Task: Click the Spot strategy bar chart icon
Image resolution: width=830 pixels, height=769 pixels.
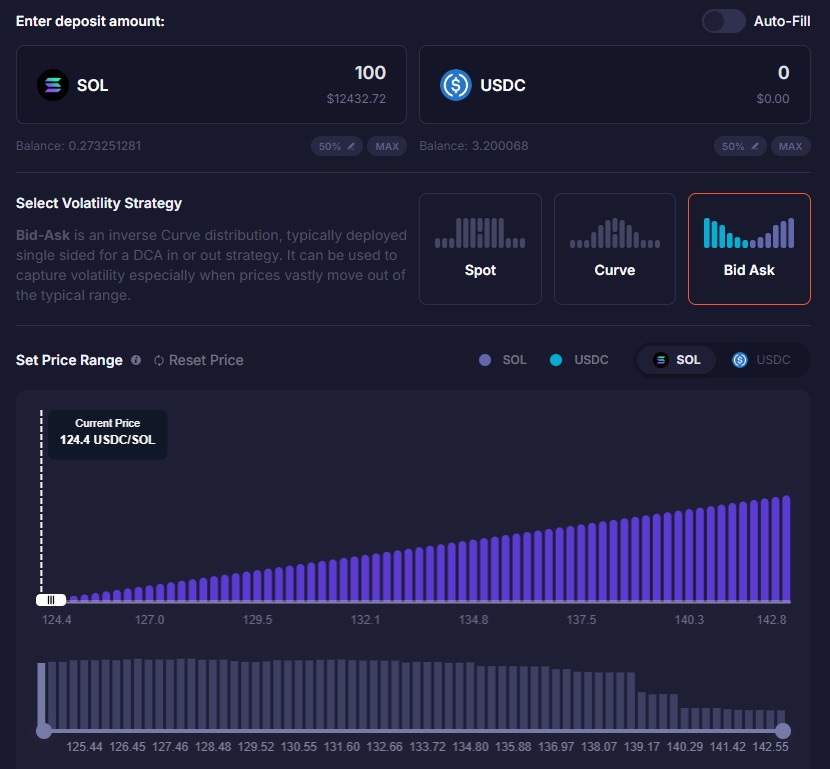Action: coord(480,233)
